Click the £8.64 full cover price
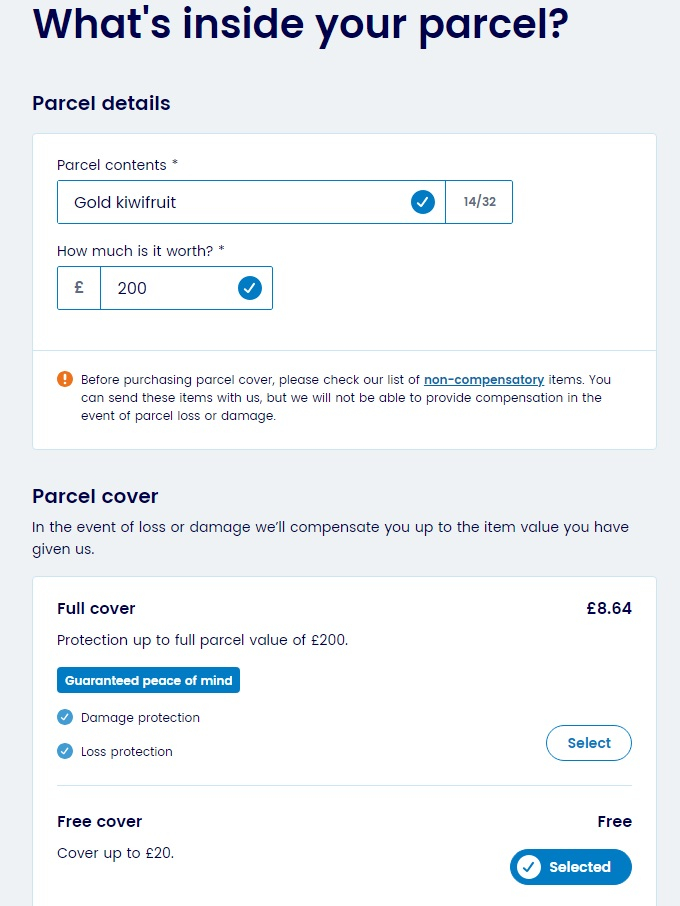 (x=609, y=608)
